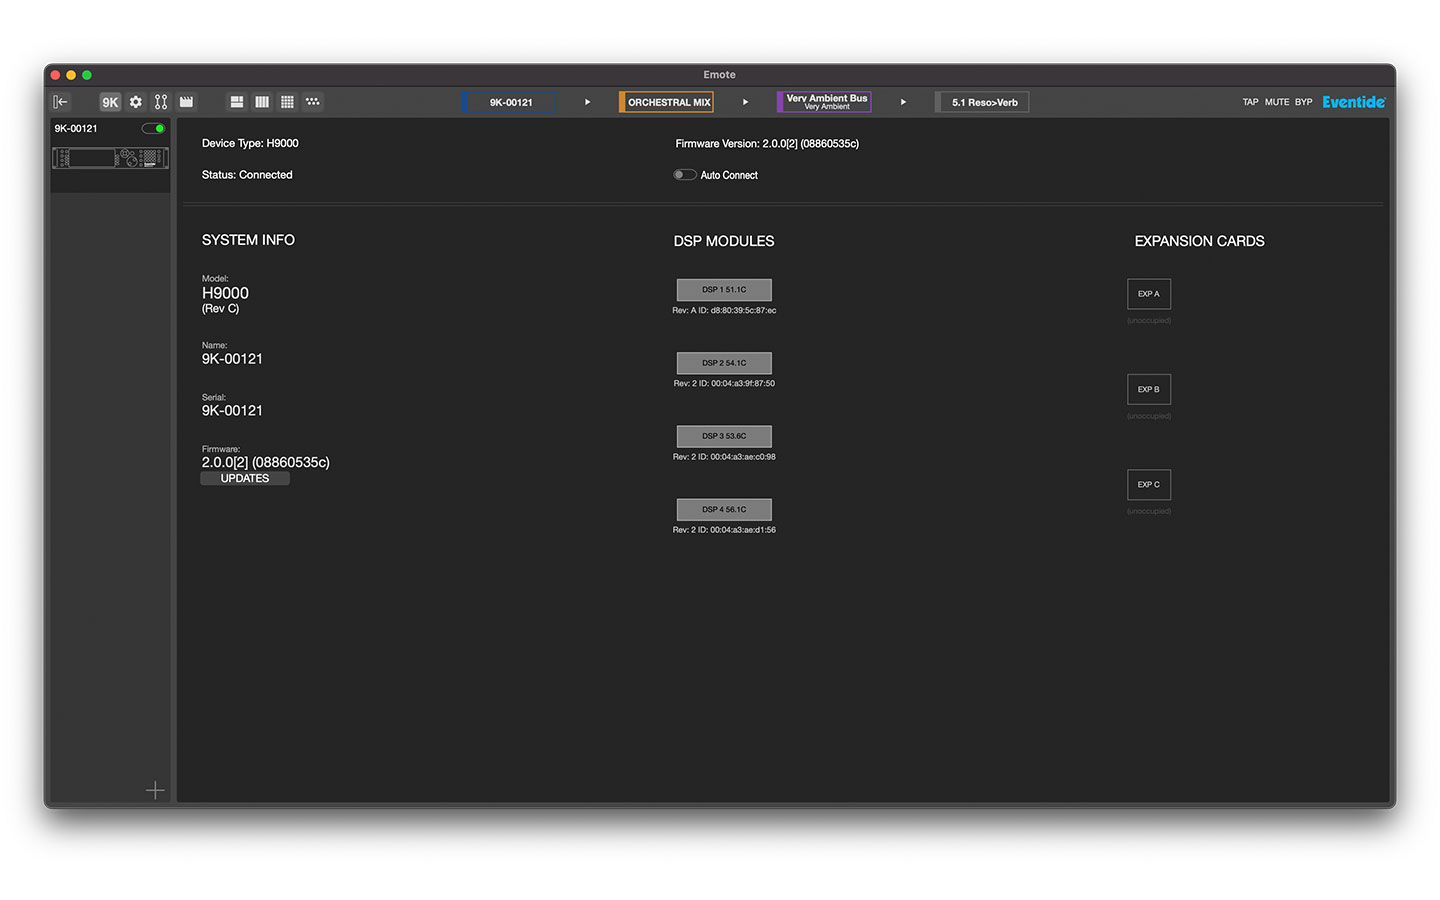Image resolution: width=1440 pixels, height=900 pixels.
Task: Open the settings gear icon
Action: pyautogui.click(x=136, y=102)
